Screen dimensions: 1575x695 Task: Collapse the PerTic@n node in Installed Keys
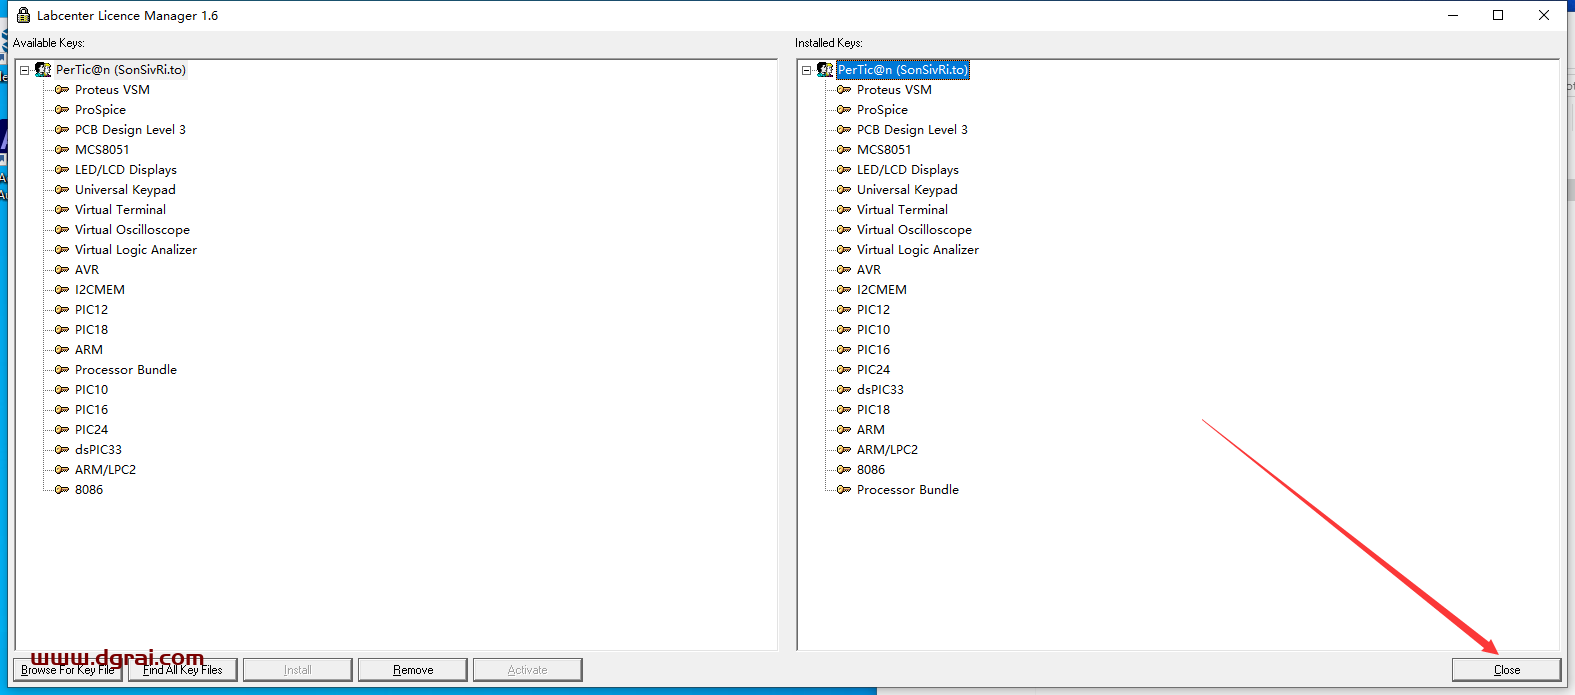pos(807,70)
